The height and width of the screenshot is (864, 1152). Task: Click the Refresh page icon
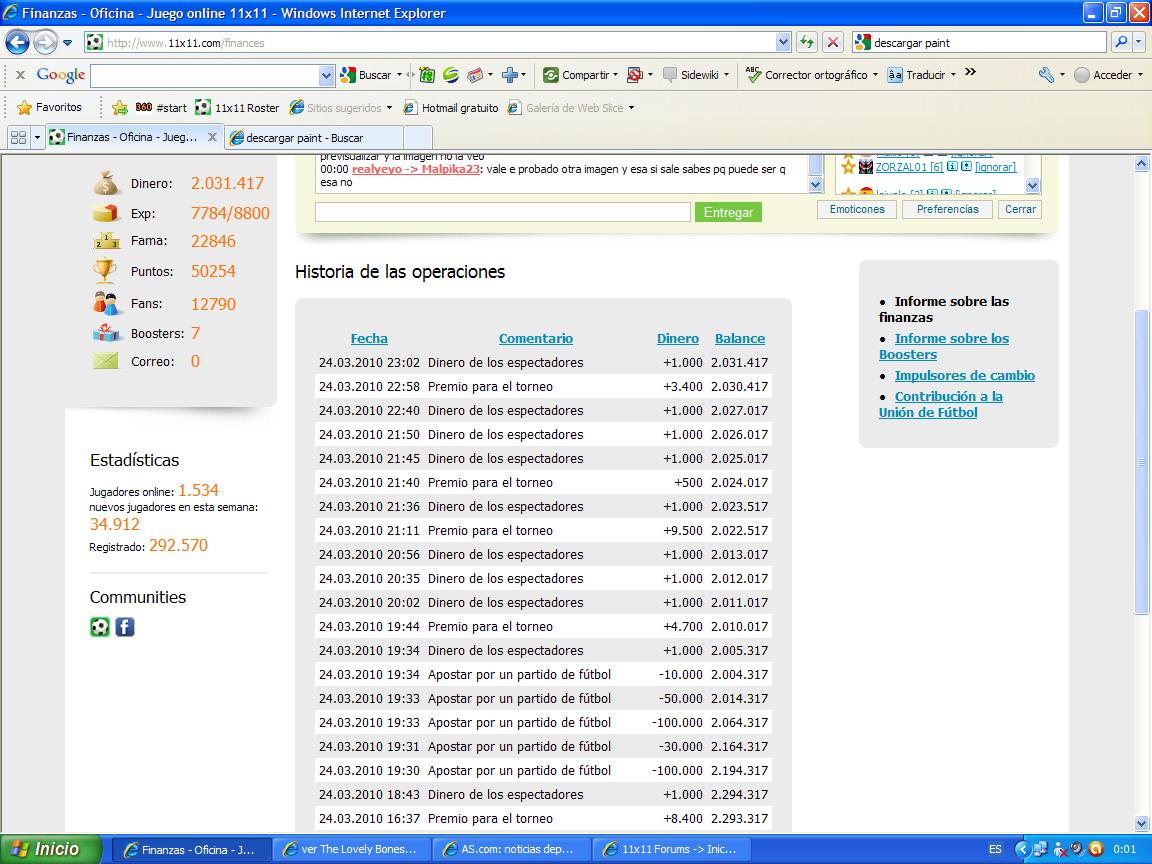(x=806, y=42)
